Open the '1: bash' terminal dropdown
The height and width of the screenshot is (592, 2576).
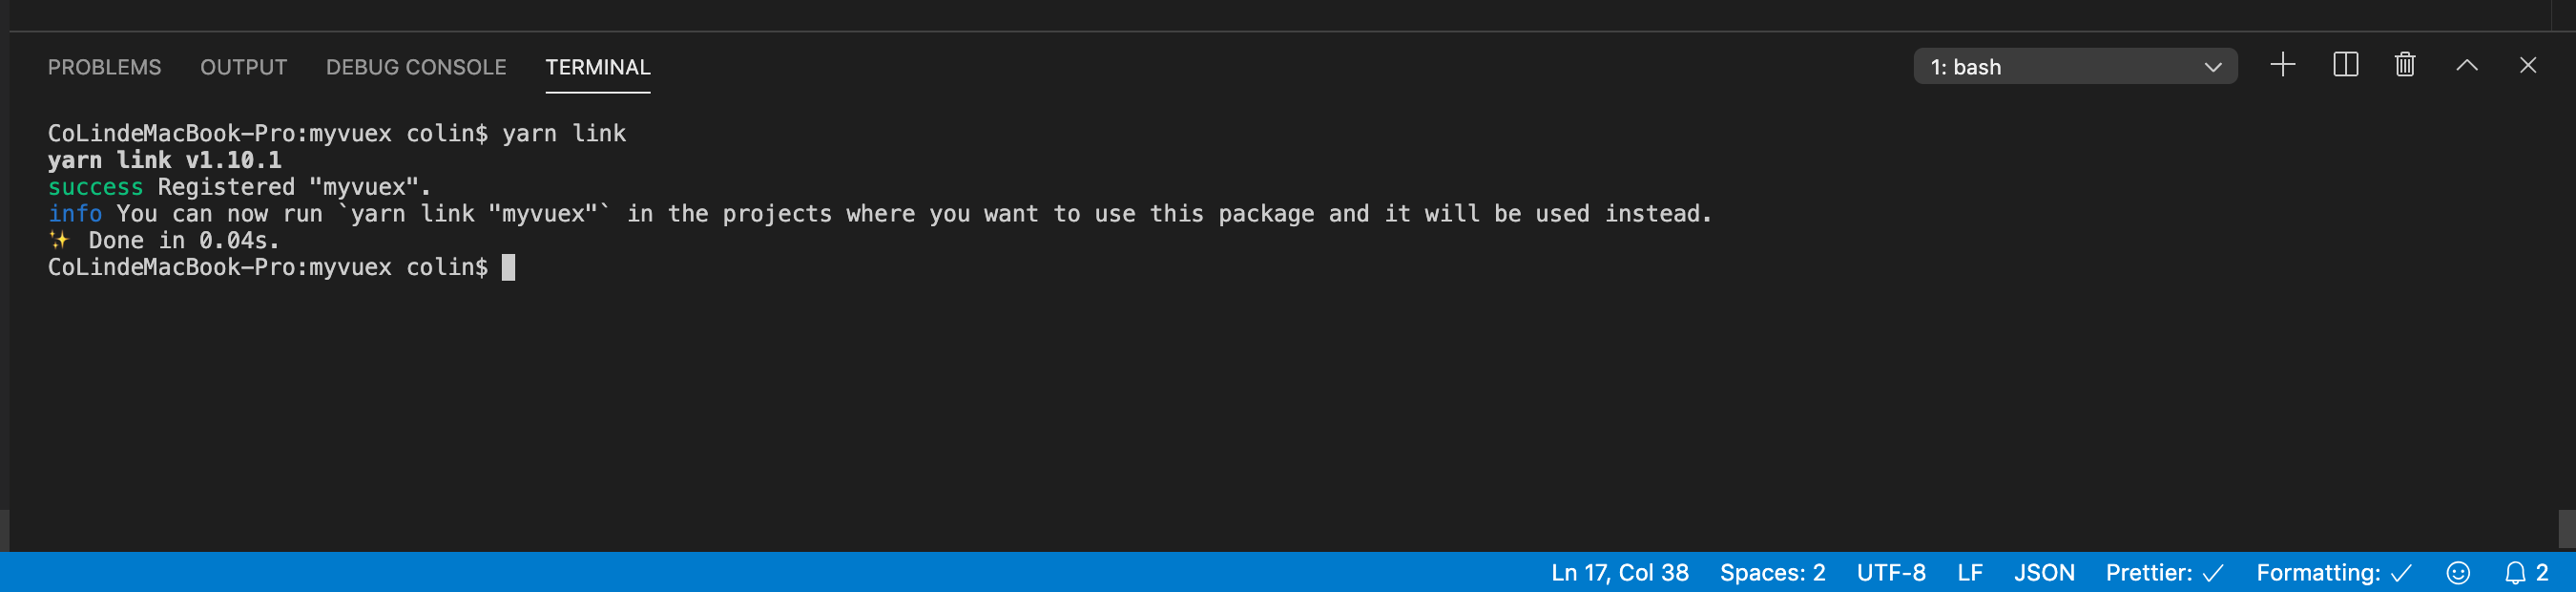[2075, 67]
